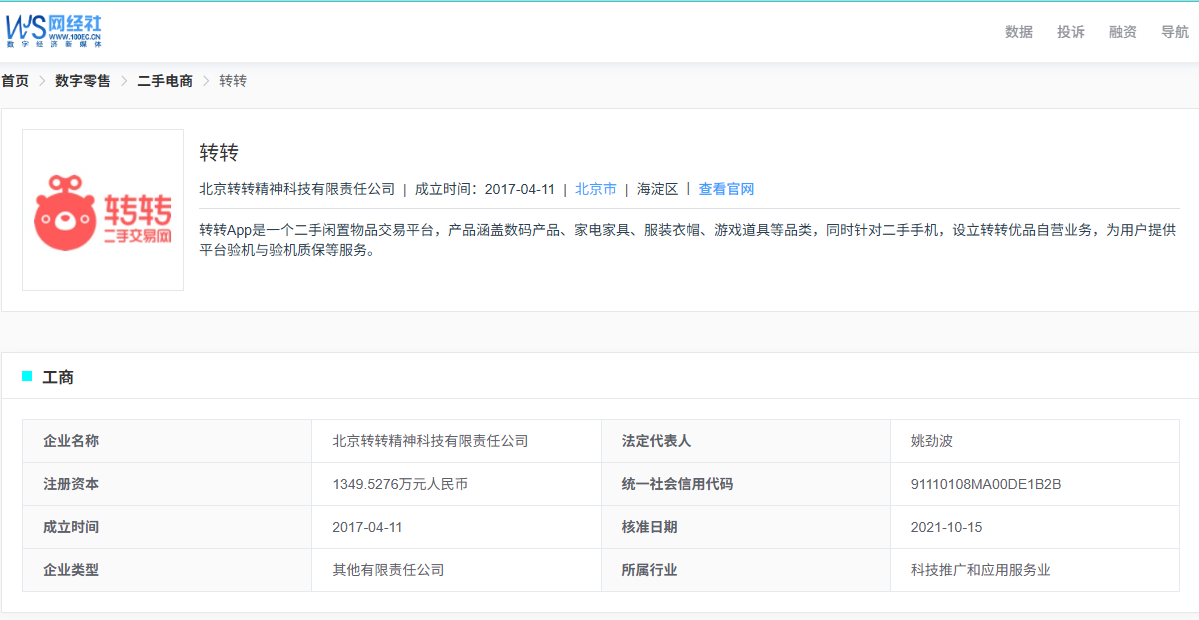Image resolution: width=1199 pixels, height=620 pixels.
Task: Click 科技推广和应用服务业 value cell
Action: 1035,570
